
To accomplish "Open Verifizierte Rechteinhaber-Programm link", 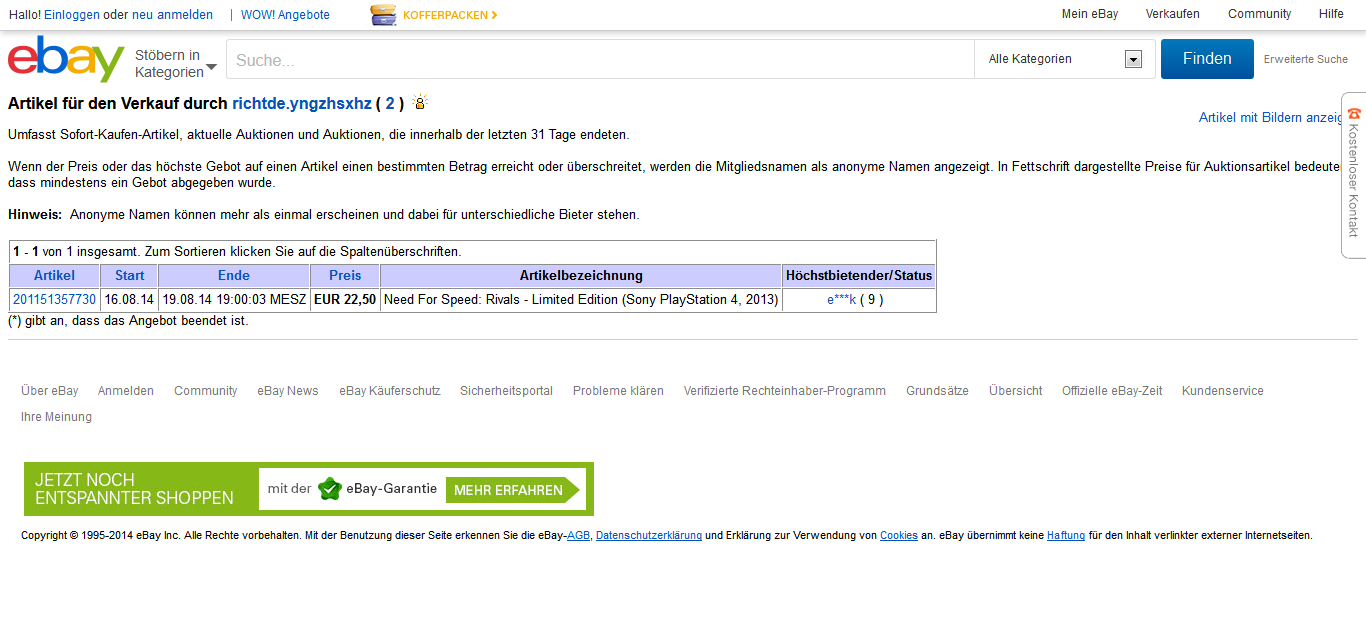I will click(785, 391).
